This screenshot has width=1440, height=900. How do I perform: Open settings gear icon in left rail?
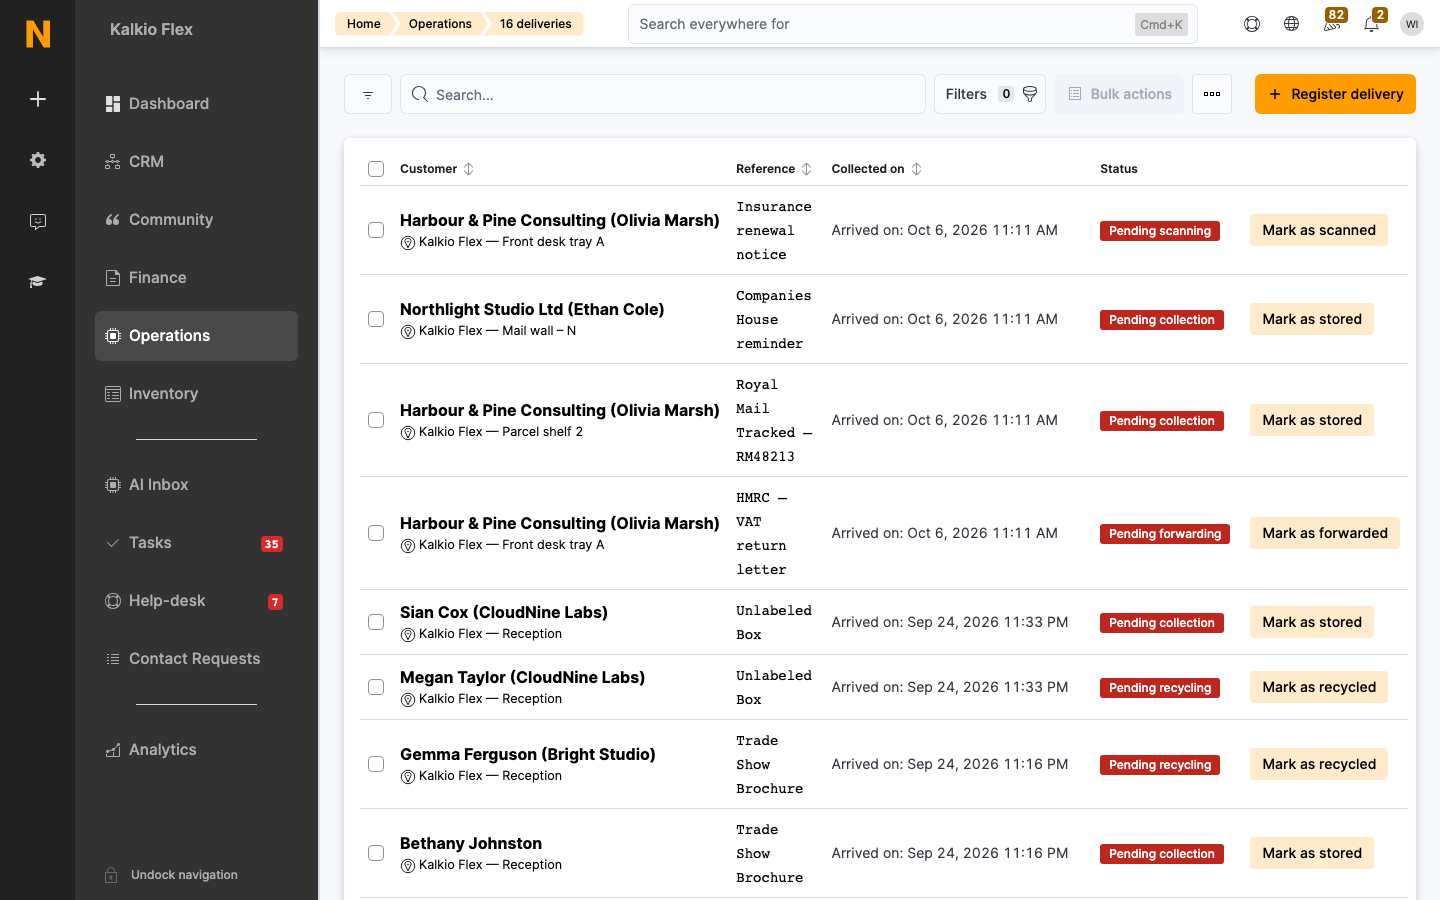coord(38,160)
